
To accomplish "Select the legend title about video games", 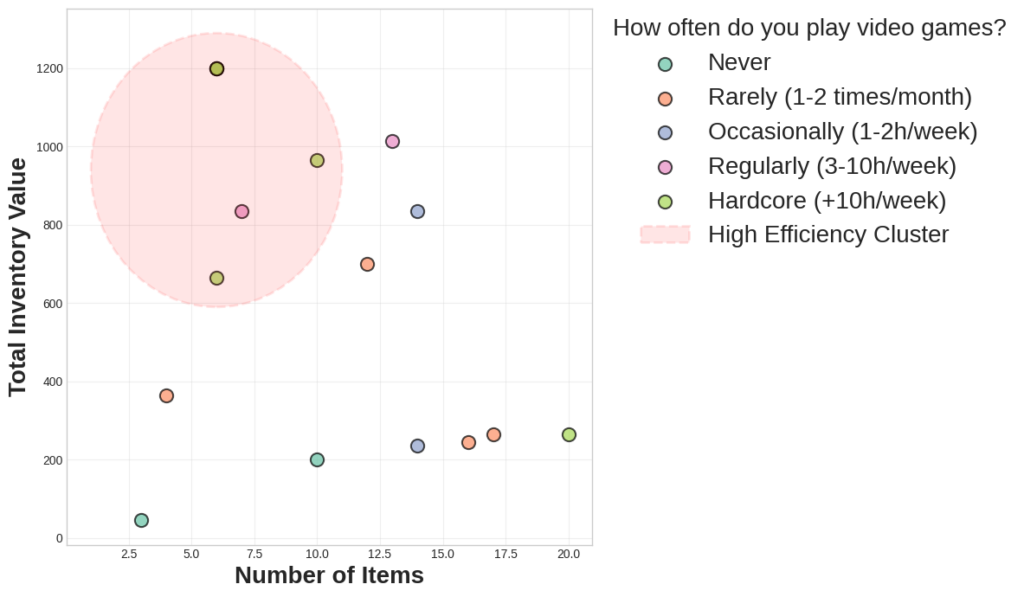I will pos(809,28).
